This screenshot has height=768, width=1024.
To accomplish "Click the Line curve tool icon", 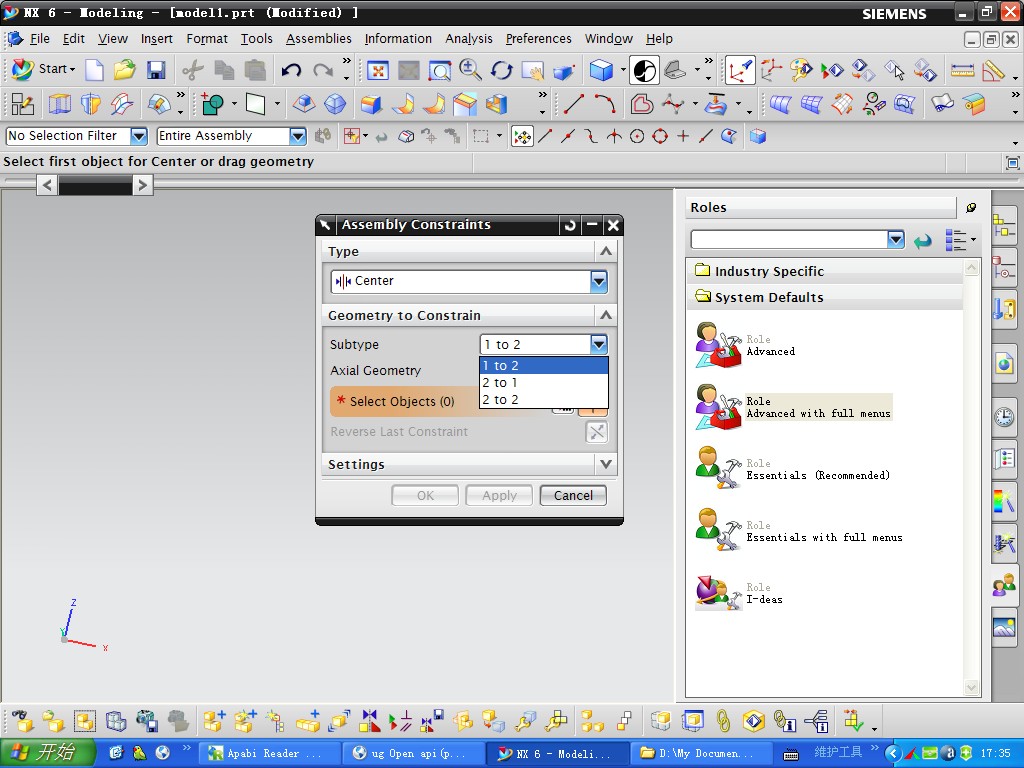I will coord(573,104).
